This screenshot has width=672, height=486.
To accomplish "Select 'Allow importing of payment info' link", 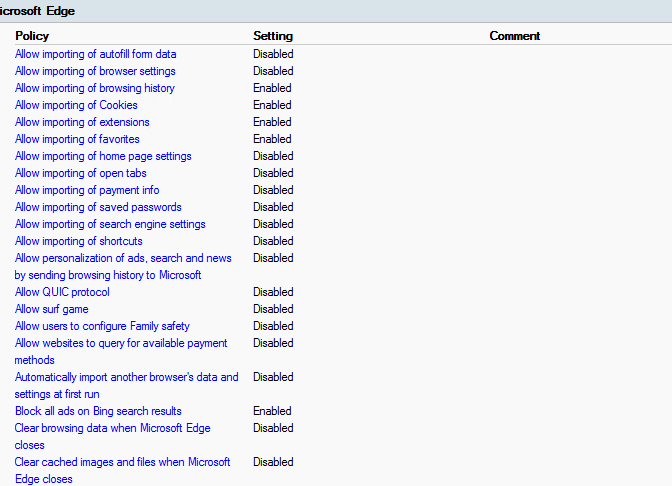I will (87, 190).
